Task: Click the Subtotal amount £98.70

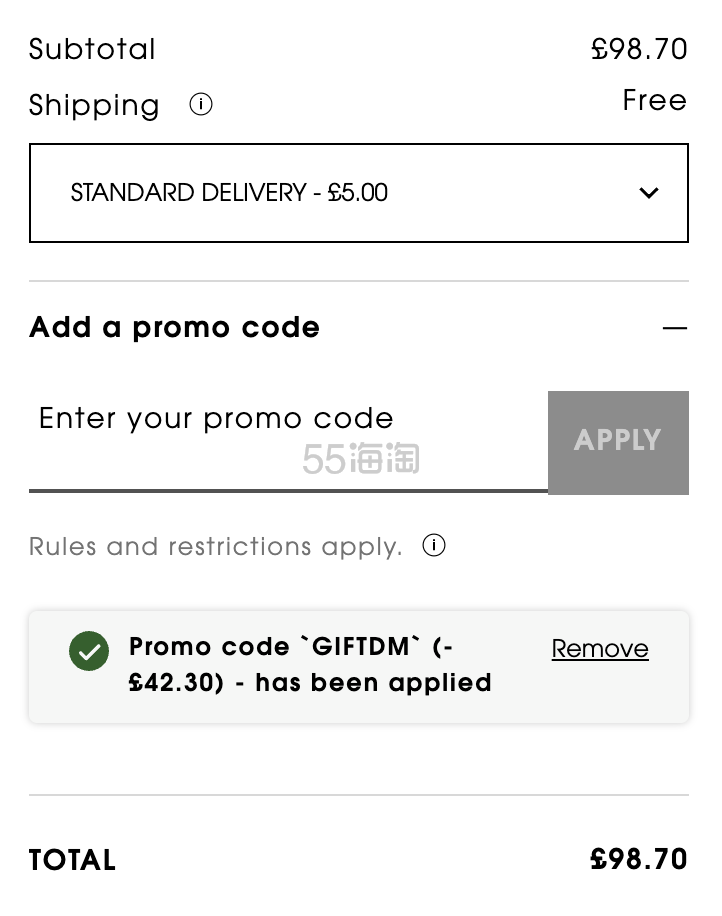Action: (639, 49)
